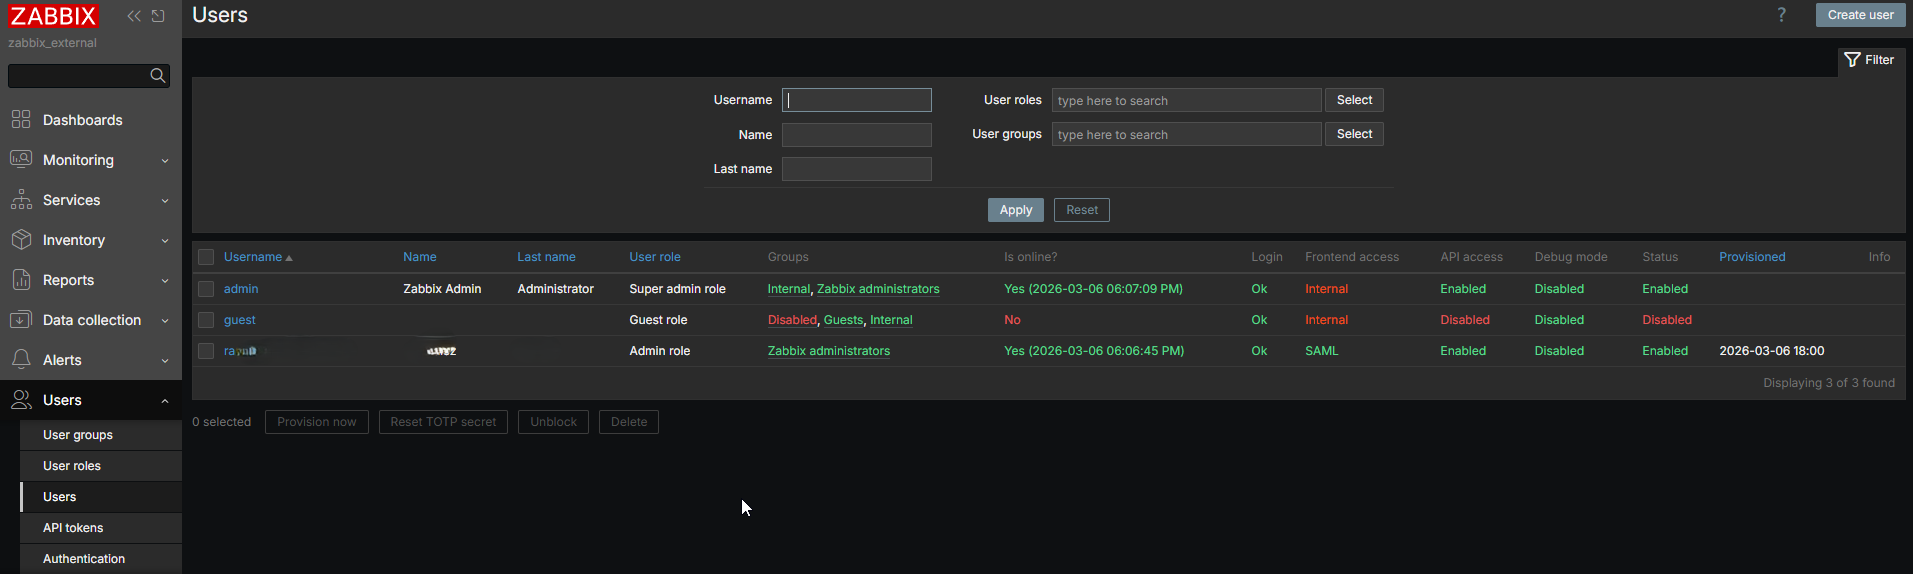Tick the guest user checkbox
1913x574 pixels.
[x=206, y=320]
